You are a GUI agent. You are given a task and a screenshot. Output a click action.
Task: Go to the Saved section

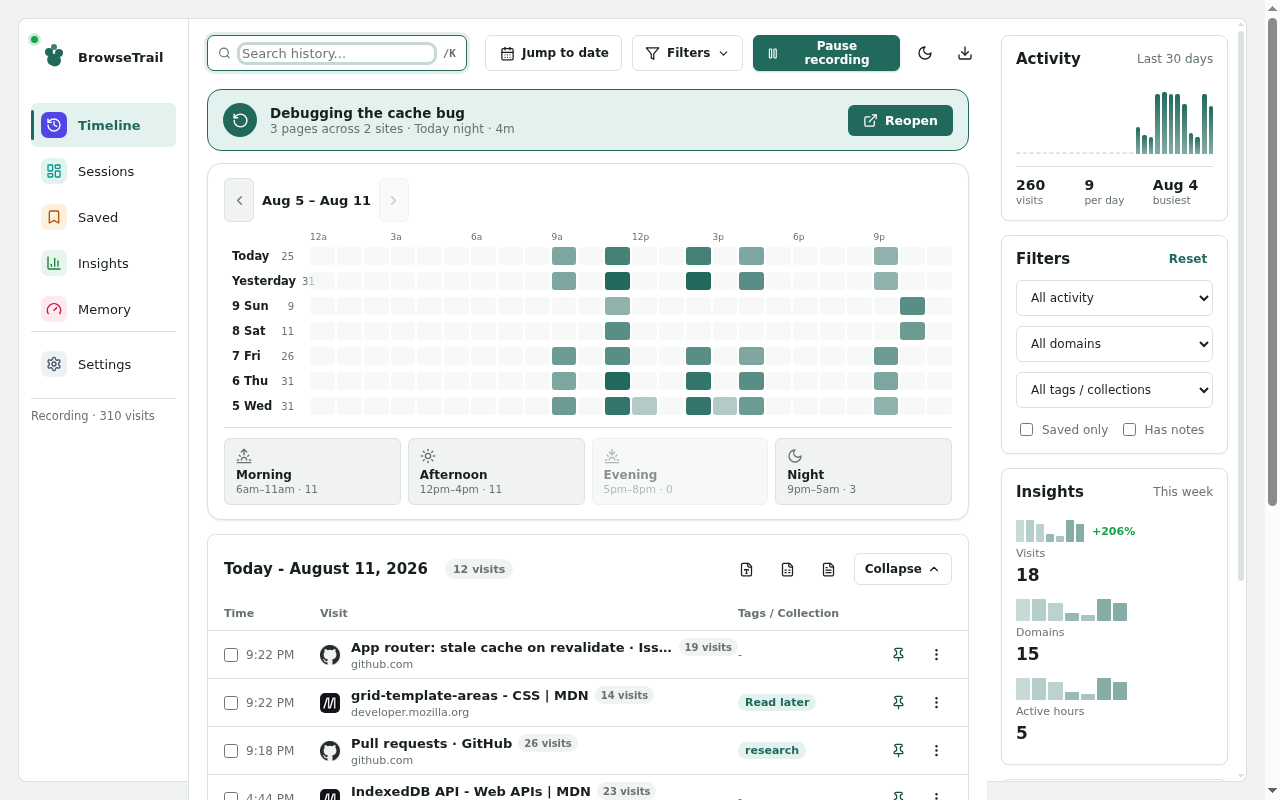[x=103, y=217]
